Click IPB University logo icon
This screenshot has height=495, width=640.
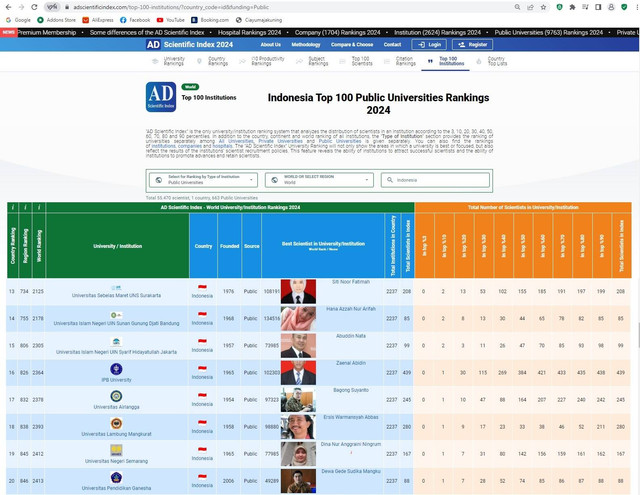(116, 369)
